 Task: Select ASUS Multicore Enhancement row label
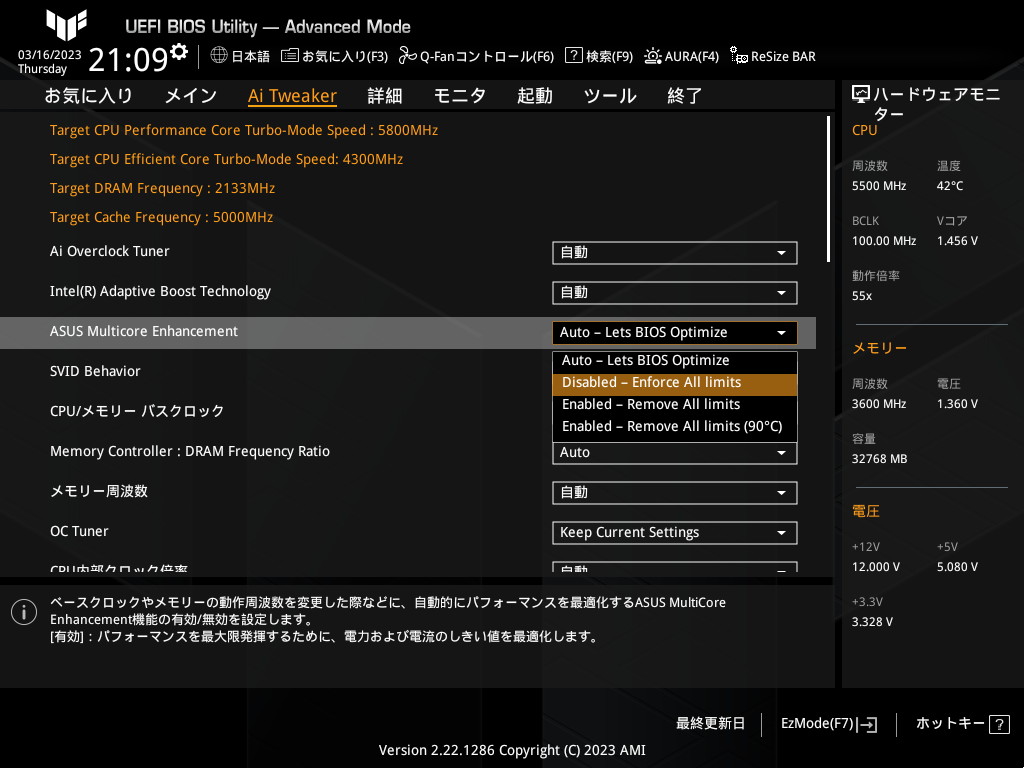click(144, 332)
